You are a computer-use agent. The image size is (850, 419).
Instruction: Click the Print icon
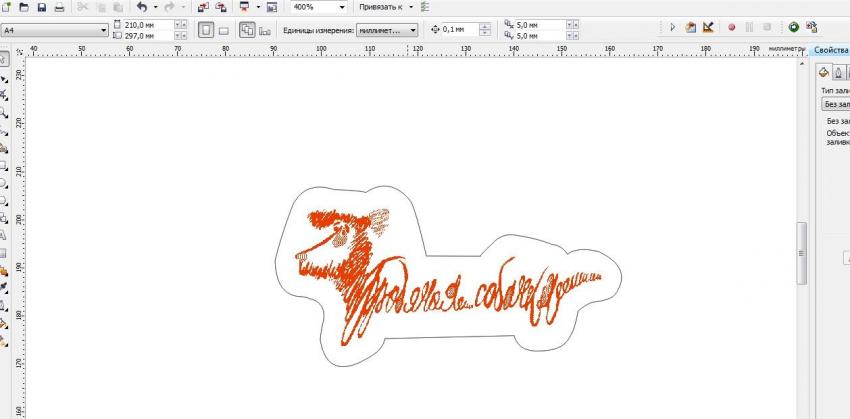[x=59, y=7]
